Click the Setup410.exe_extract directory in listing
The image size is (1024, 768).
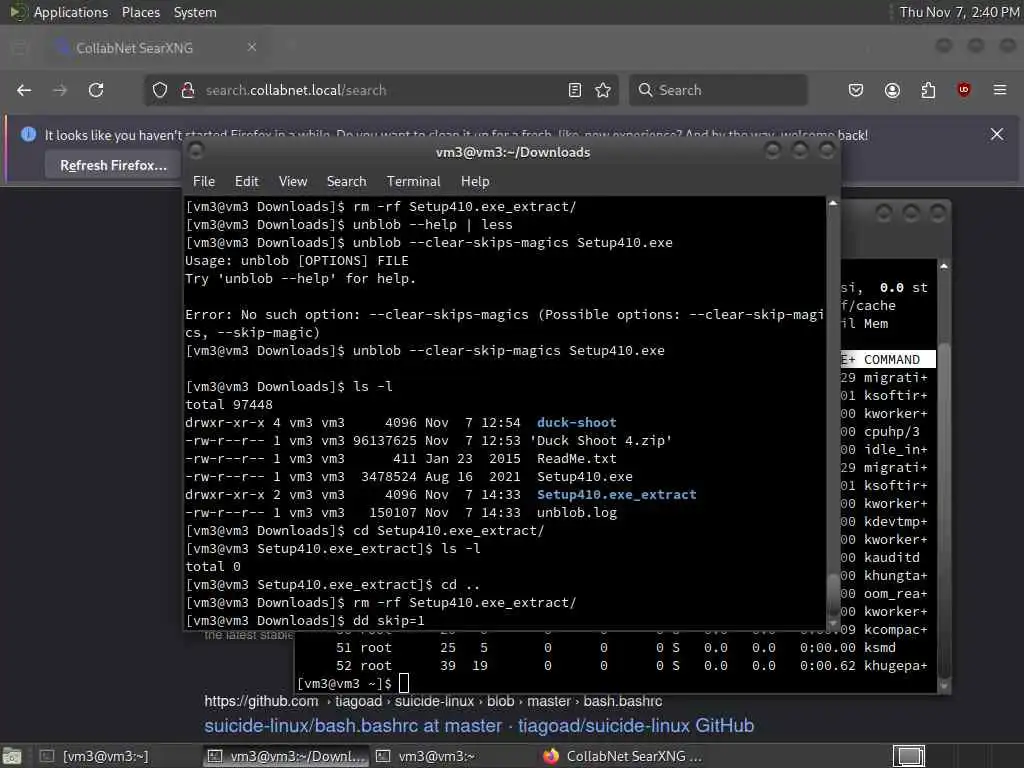(x=616, y=494)
